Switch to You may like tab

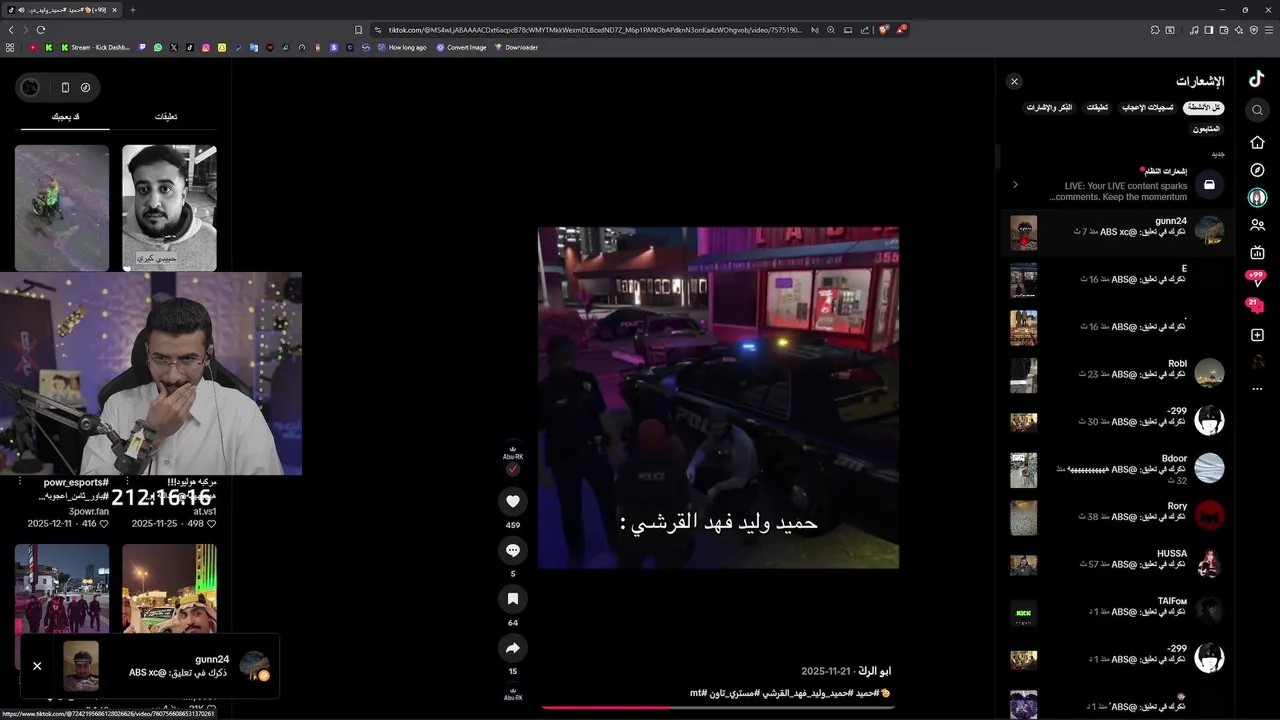[x=66, y=117]
